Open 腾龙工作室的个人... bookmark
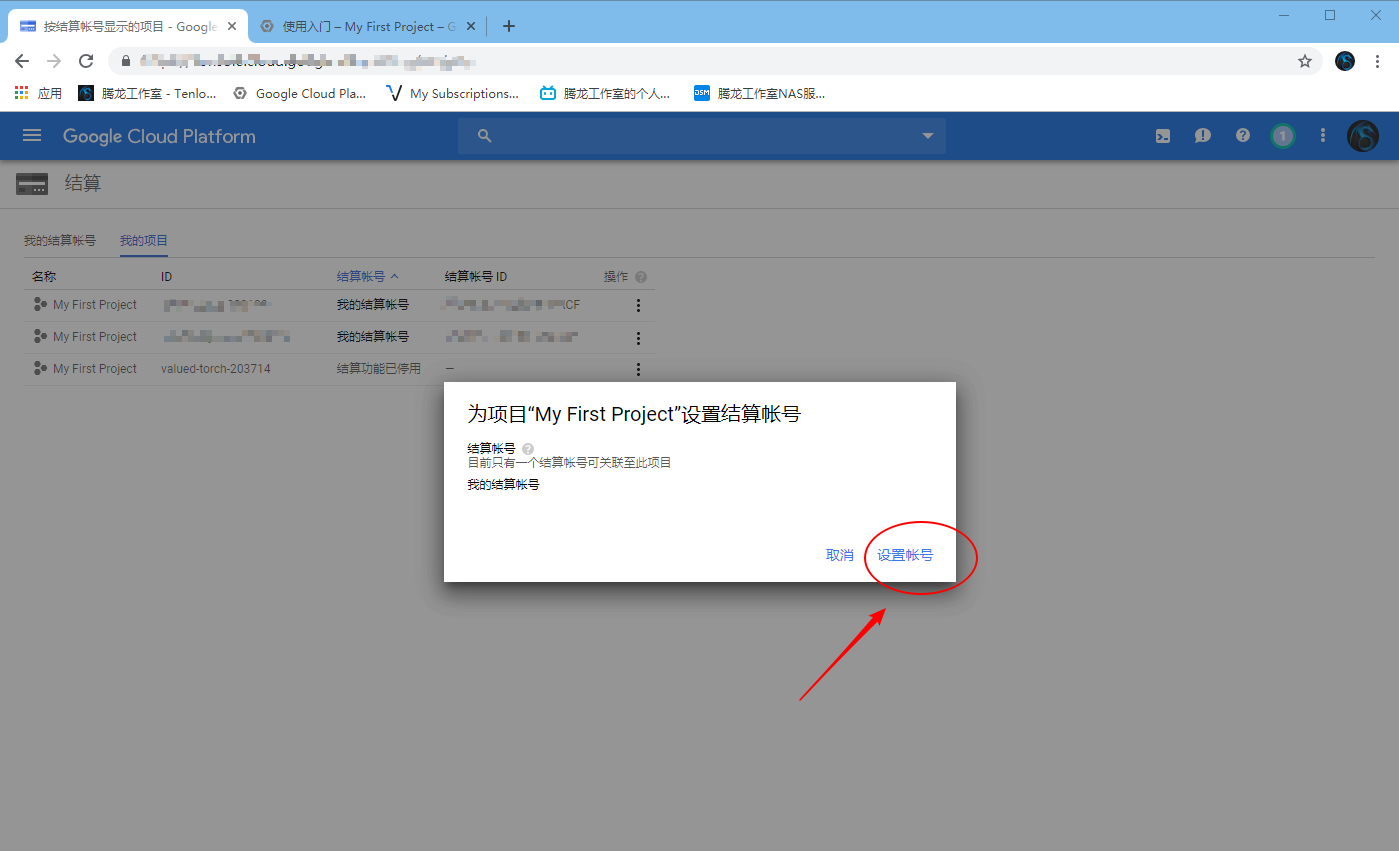The width and height of the screenshot is (1399, 851). click(605, 93)
